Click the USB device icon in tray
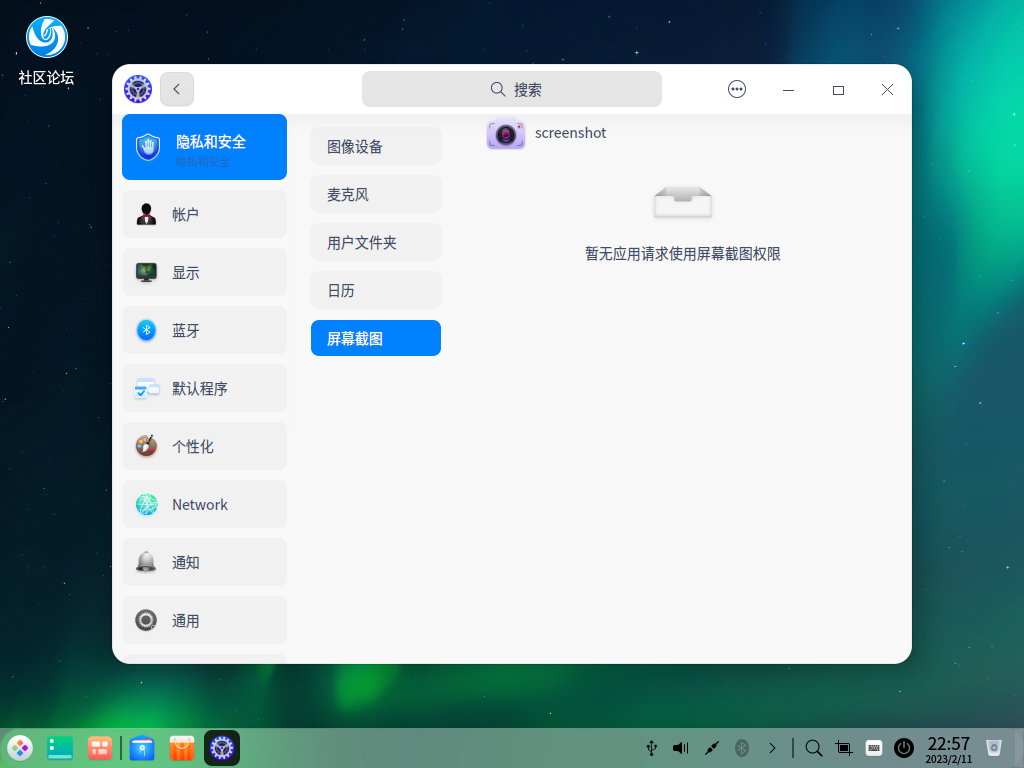 [x=651, y=747]
